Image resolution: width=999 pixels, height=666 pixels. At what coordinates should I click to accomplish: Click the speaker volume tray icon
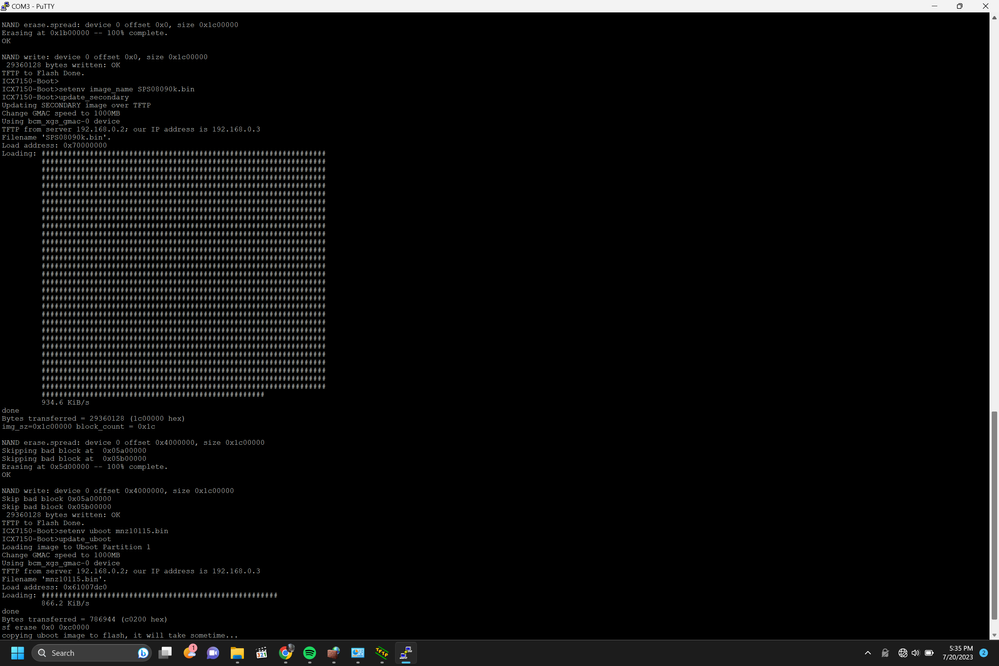pyautogui.click(x=915, y=653)
